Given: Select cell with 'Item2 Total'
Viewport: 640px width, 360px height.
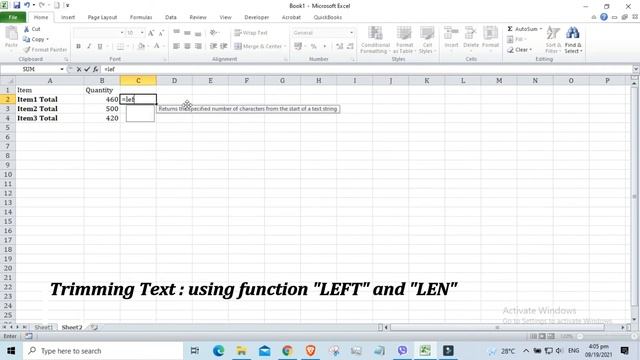Looking at the screenshot, I should (x=50, y=109).
